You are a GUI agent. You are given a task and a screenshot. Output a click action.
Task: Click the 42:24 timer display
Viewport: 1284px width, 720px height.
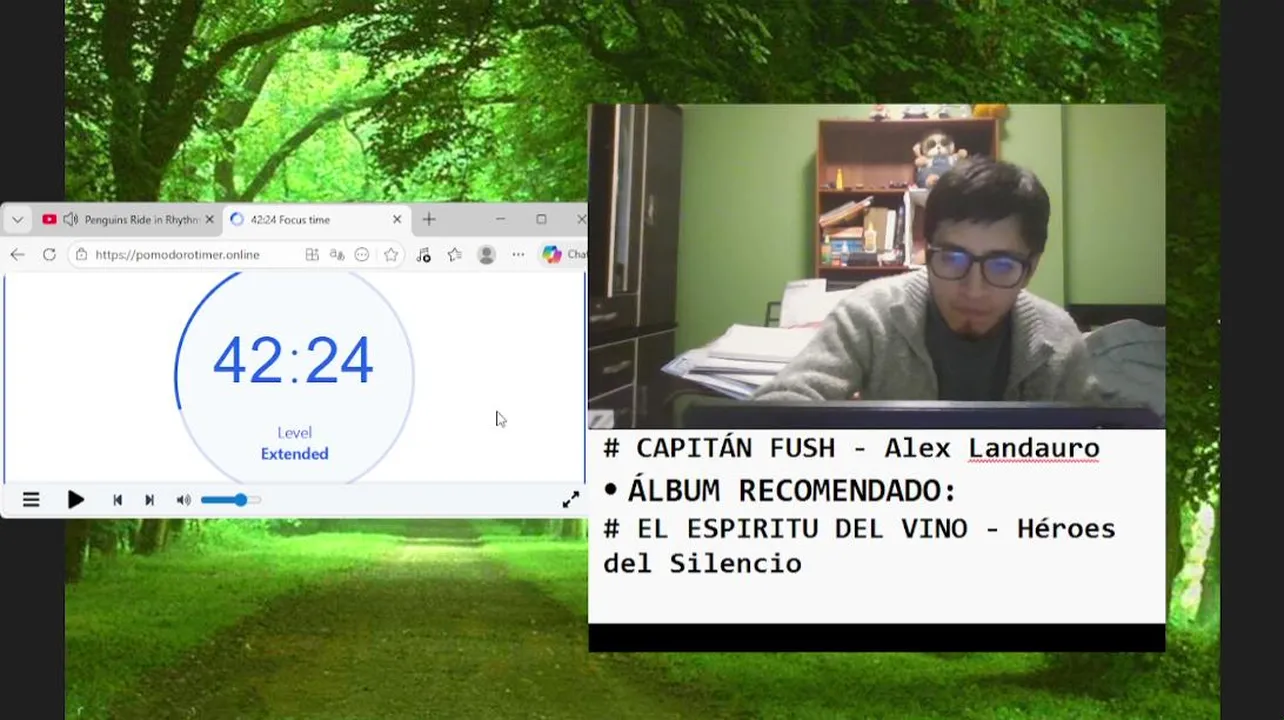(294, 361)
